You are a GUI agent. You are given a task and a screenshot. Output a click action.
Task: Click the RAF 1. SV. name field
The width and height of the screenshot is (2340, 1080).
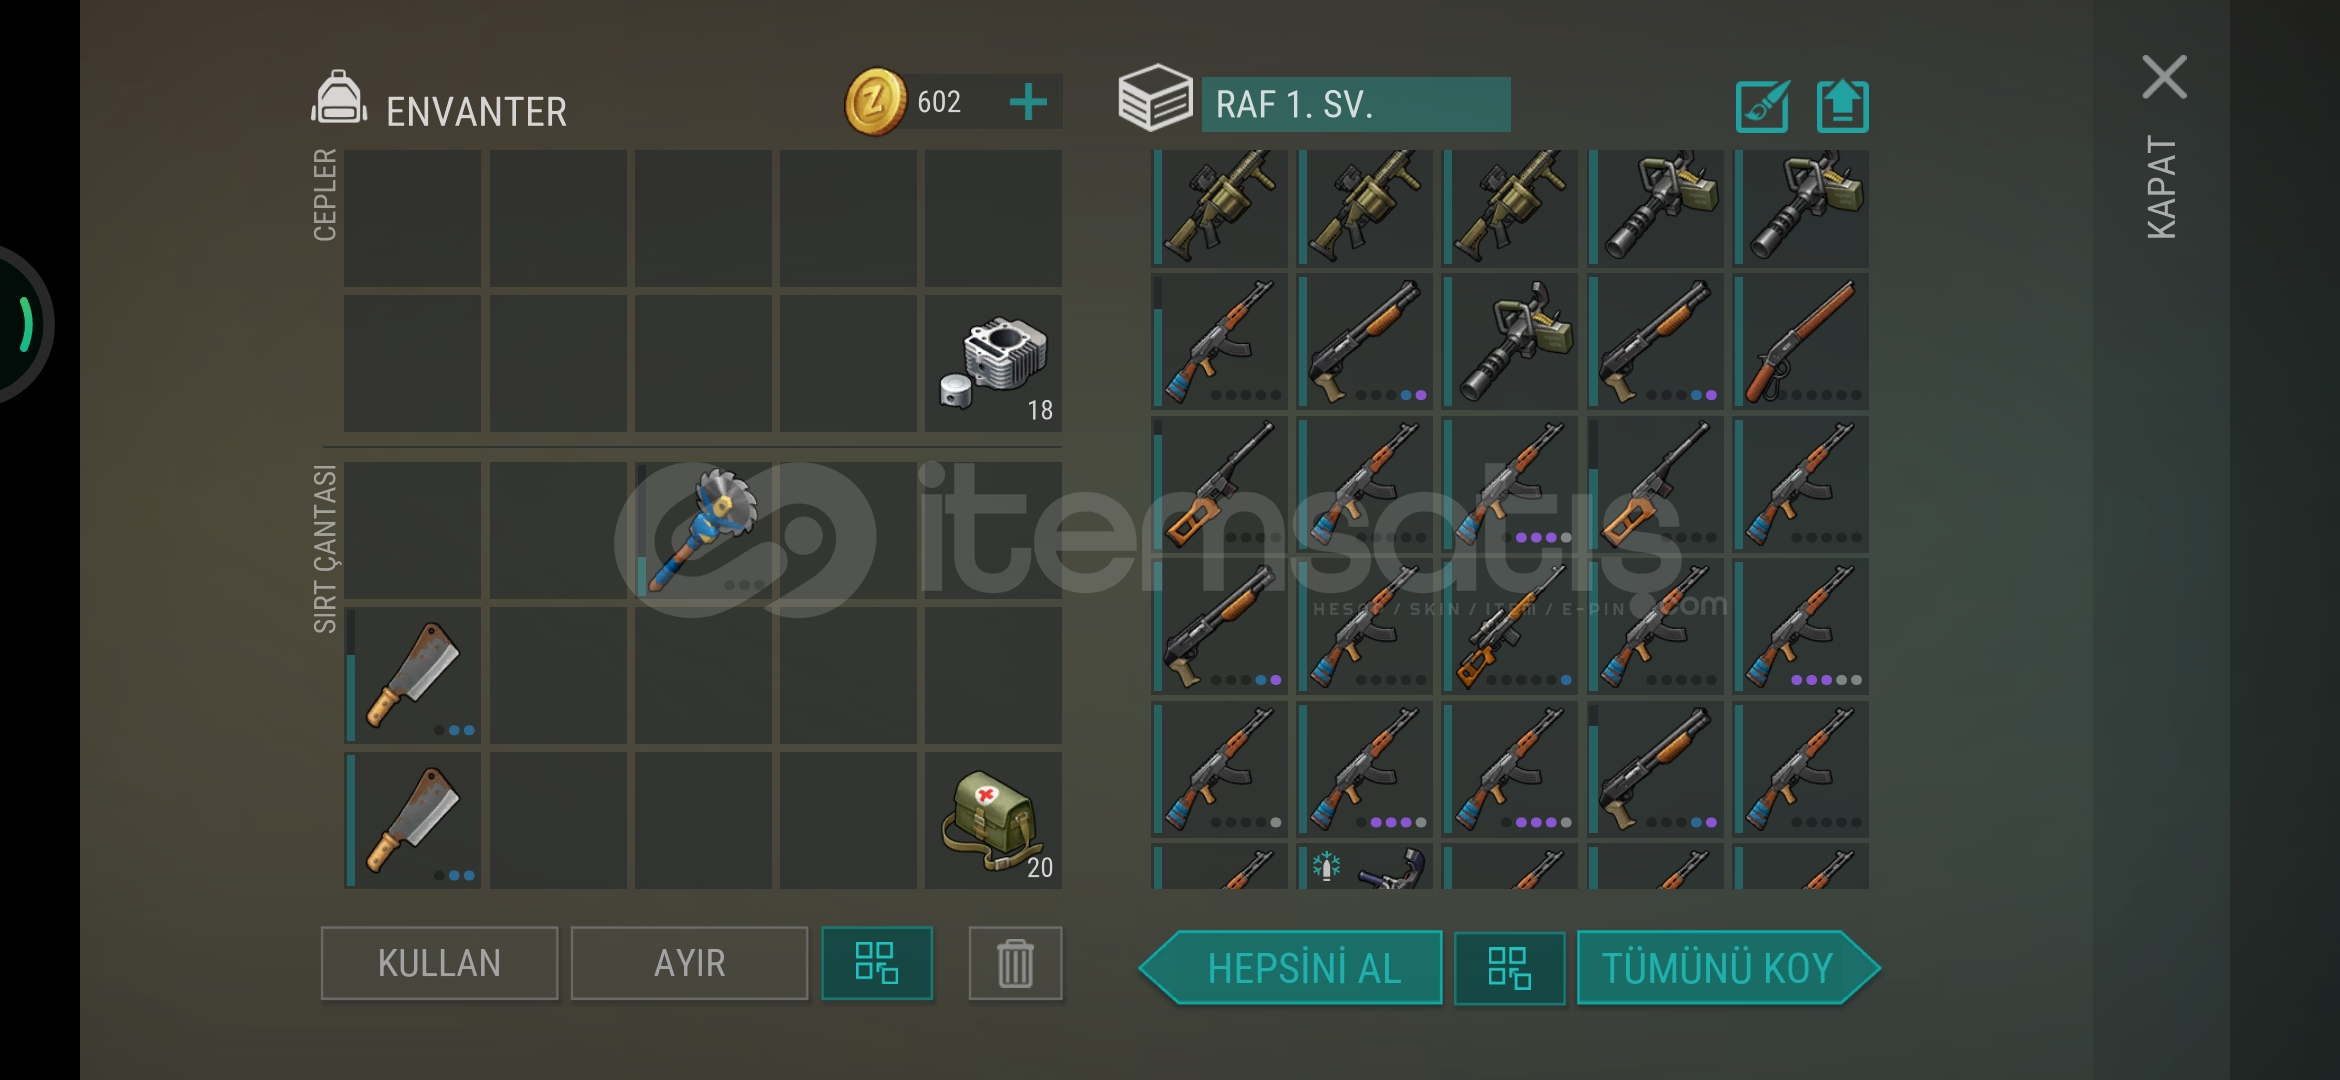pyautogui.click(x=1356, y=105)
